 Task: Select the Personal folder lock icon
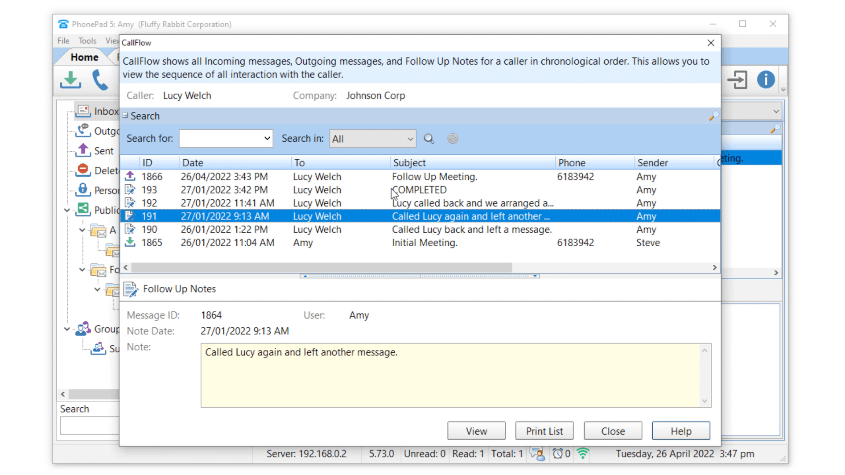(x=82, y=190)
